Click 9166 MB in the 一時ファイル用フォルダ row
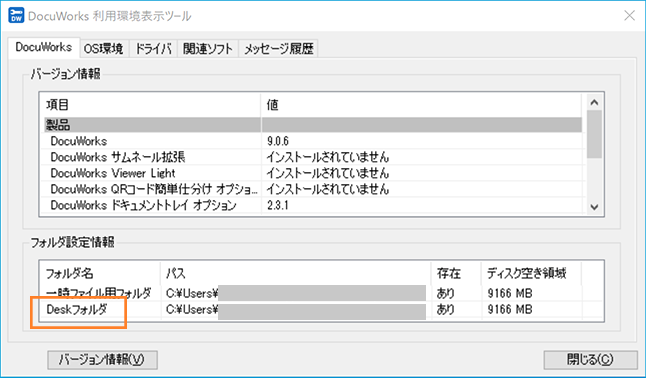This screenshot has height=378, width=646. pyautogui.click(x=510, y=293)
